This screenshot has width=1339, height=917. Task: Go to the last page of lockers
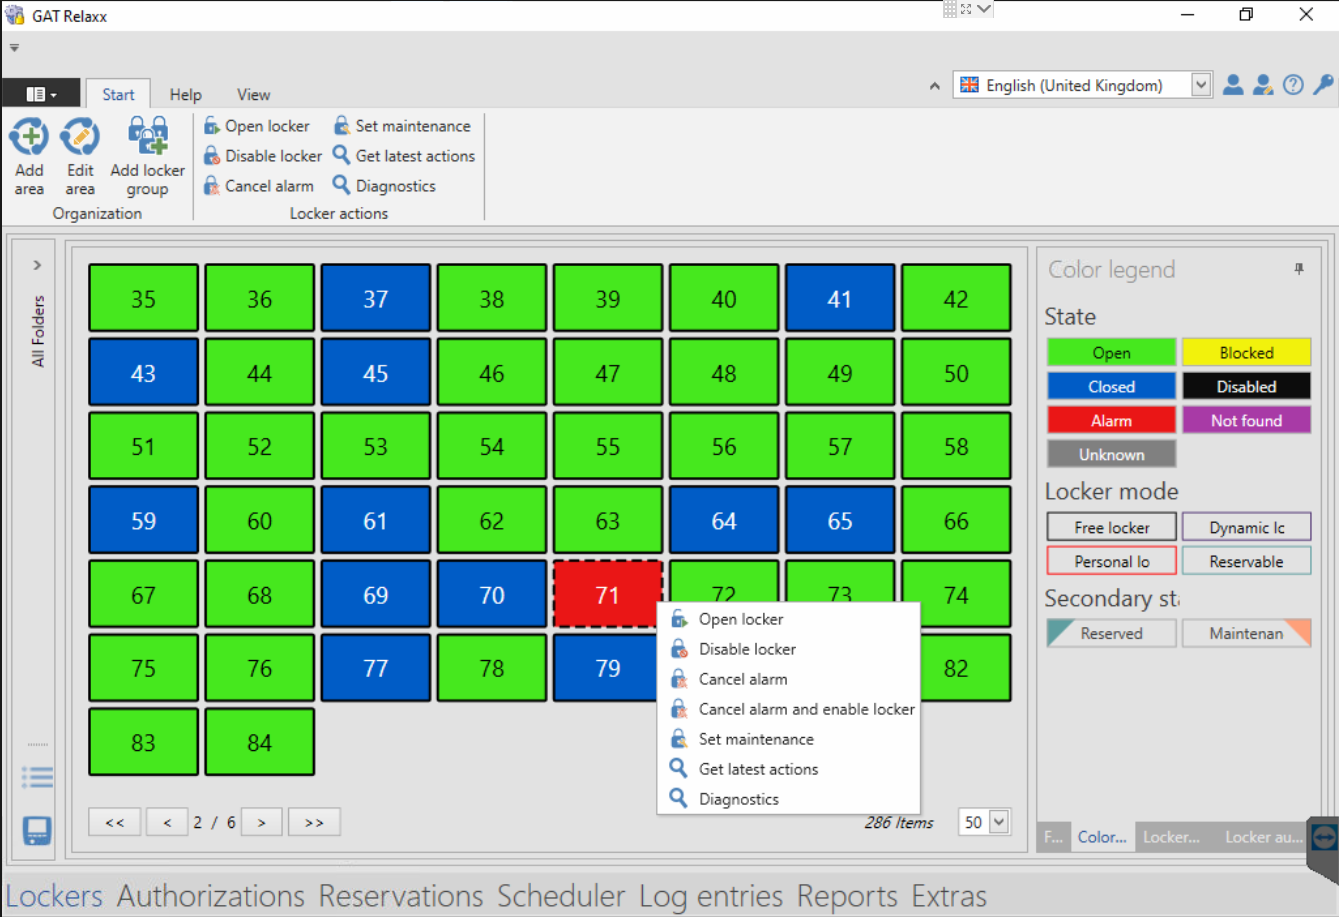(x=314, y=822)
